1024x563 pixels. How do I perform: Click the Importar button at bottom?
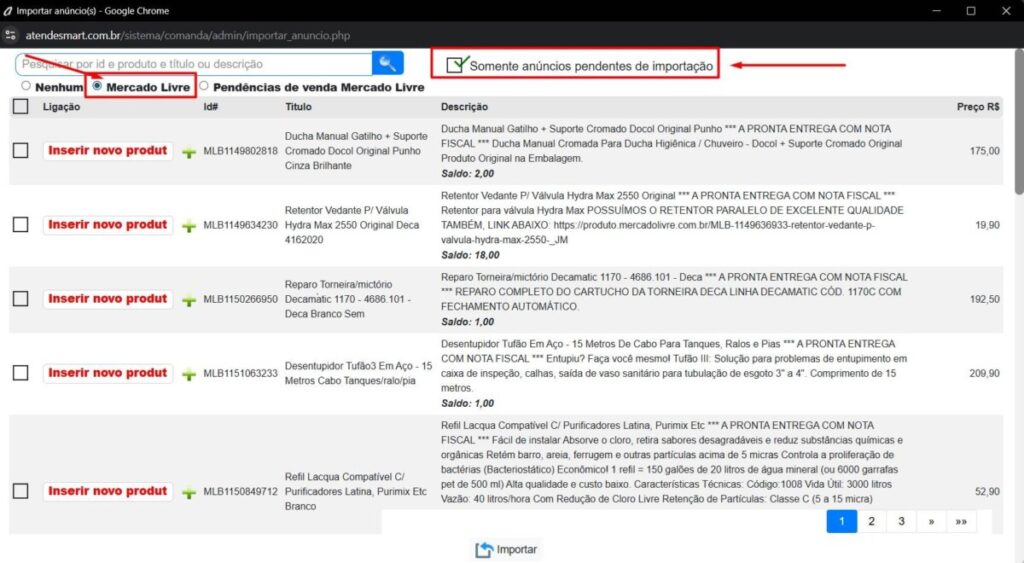(506, 550)
